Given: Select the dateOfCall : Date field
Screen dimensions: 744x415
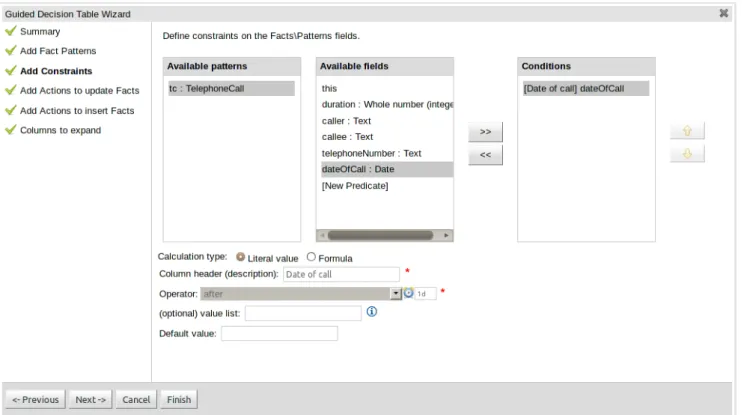Looking at the screenshot, I should (x=387, y=169).
